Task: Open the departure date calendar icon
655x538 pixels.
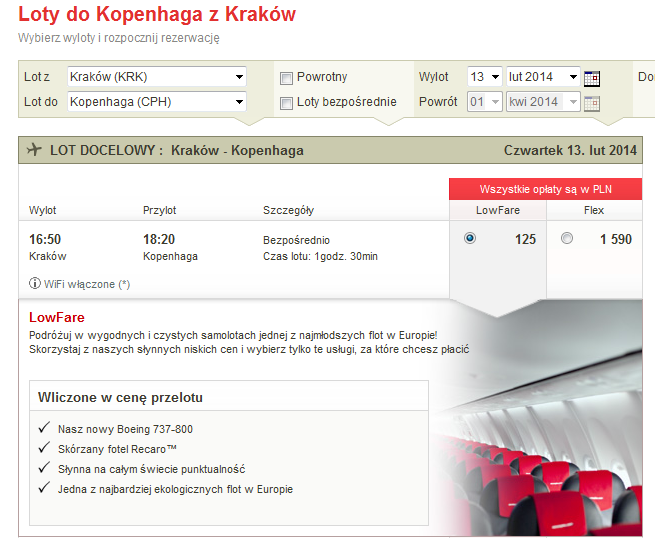Action: (592, 79)
